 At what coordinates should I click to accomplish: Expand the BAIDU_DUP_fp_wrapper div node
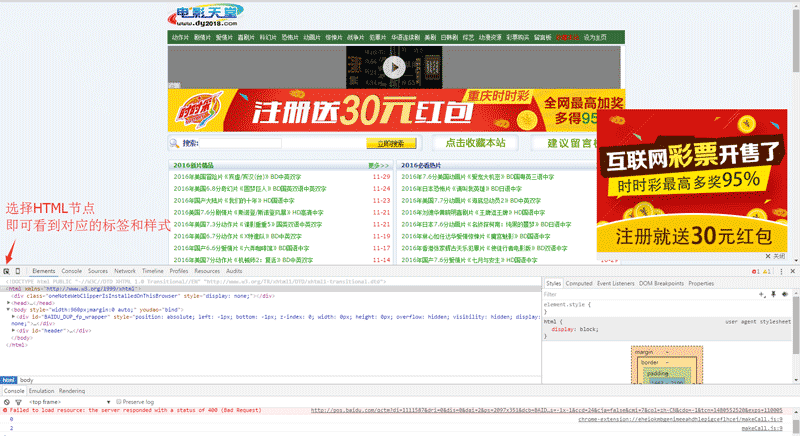pos(13,317)
